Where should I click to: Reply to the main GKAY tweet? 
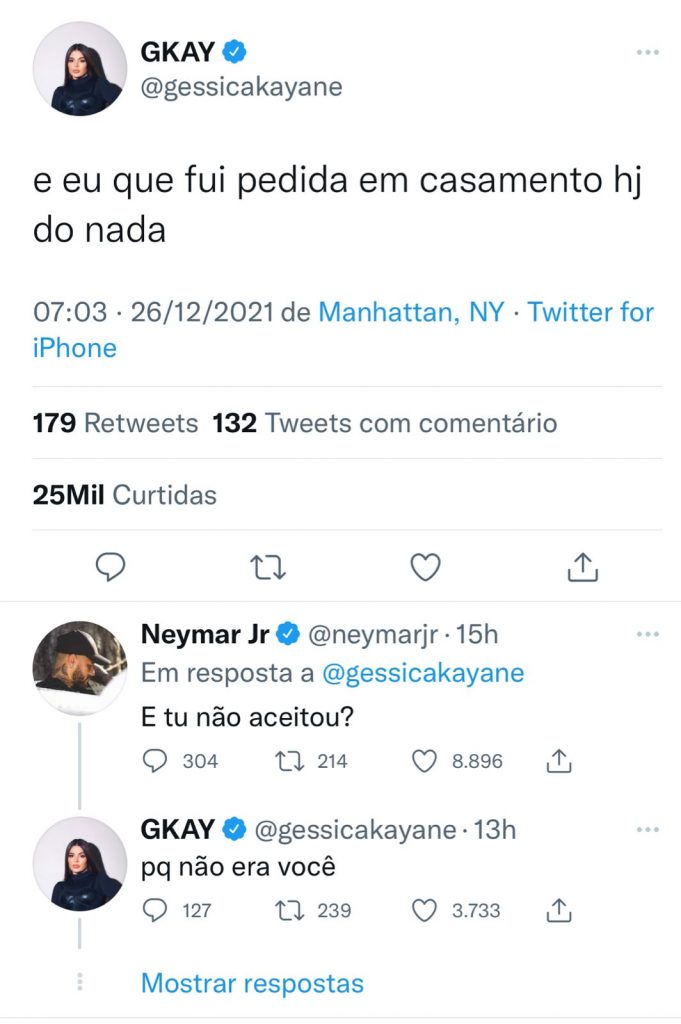(x=110, y=568)
